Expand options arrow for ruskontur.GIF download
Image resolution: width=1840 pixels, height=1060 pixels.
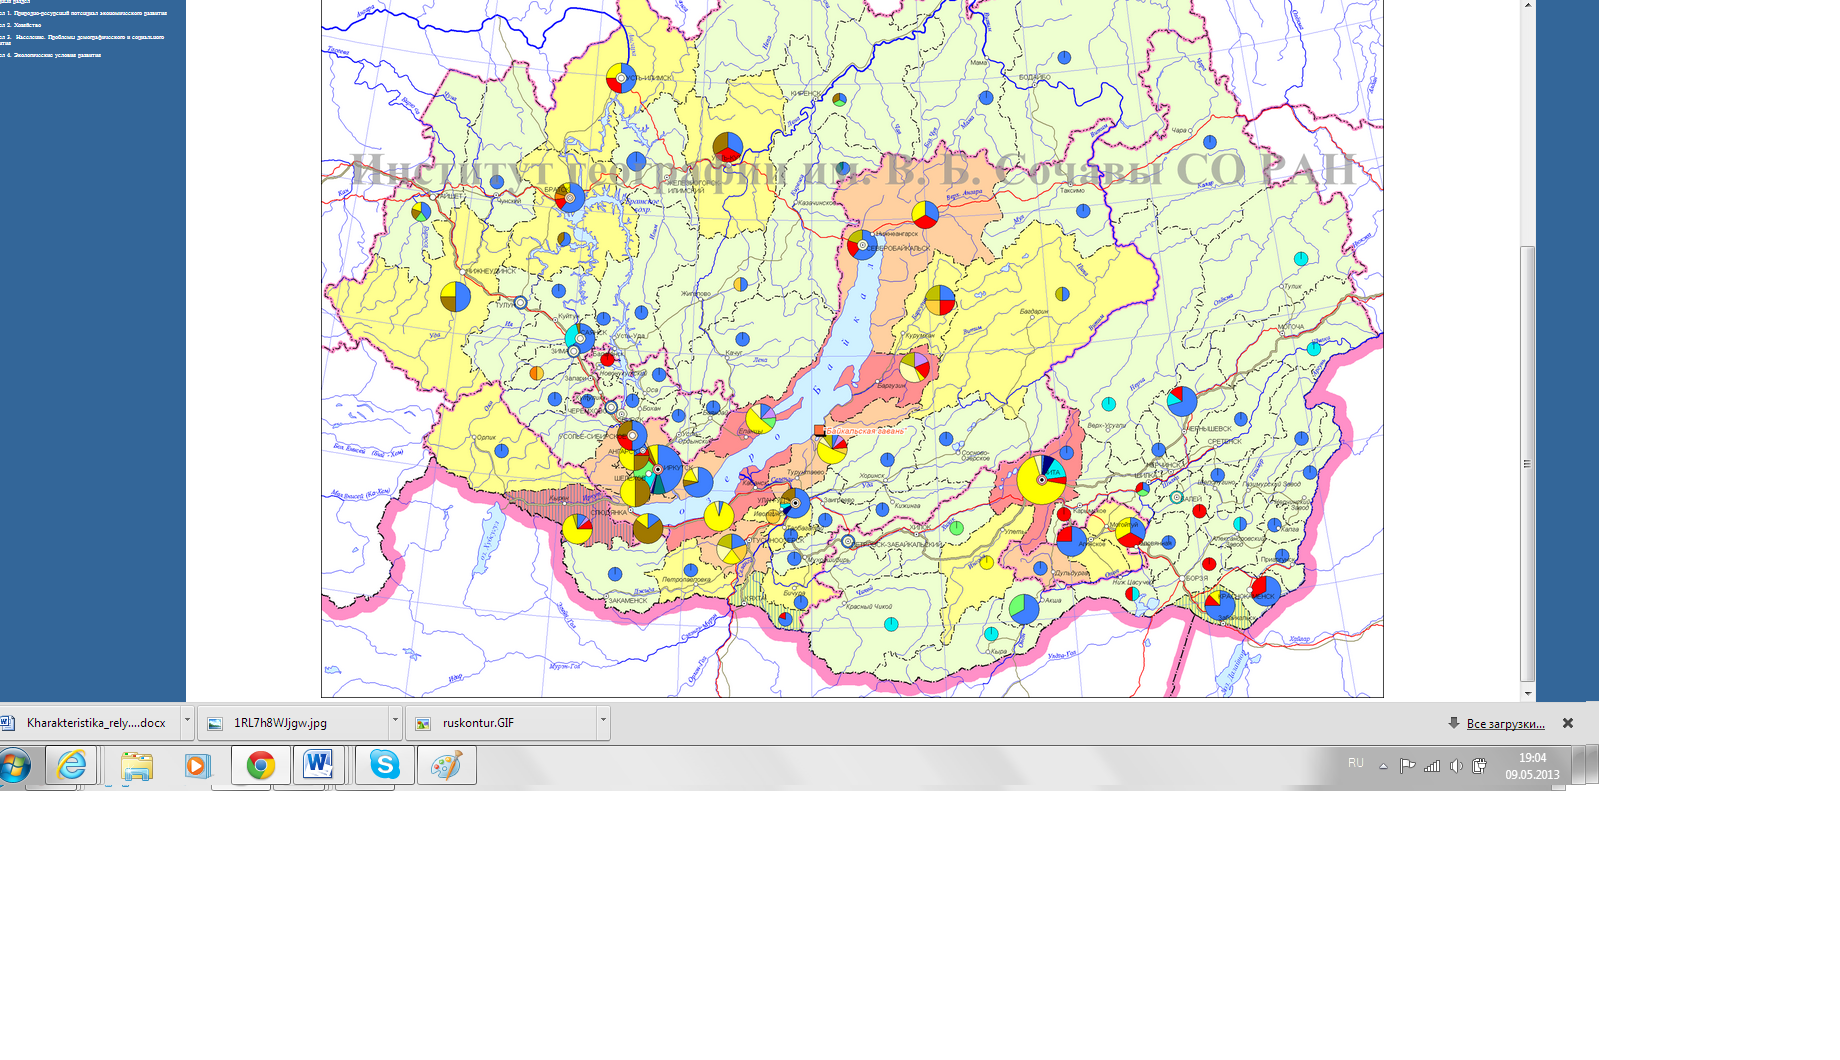(603, 721)
